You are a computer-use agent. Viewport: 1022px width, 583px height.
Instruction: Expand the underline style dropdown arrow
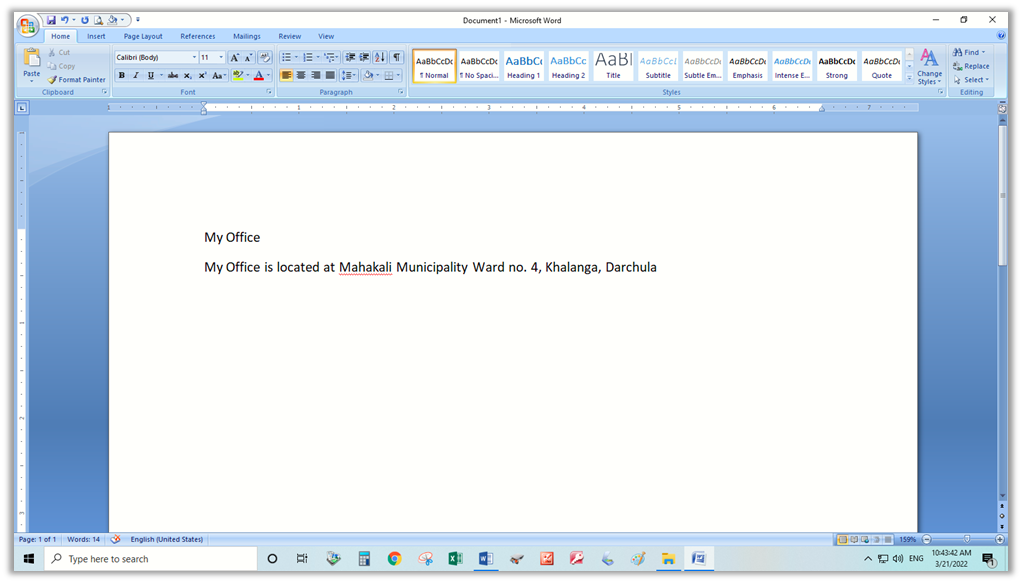(161, 76)
